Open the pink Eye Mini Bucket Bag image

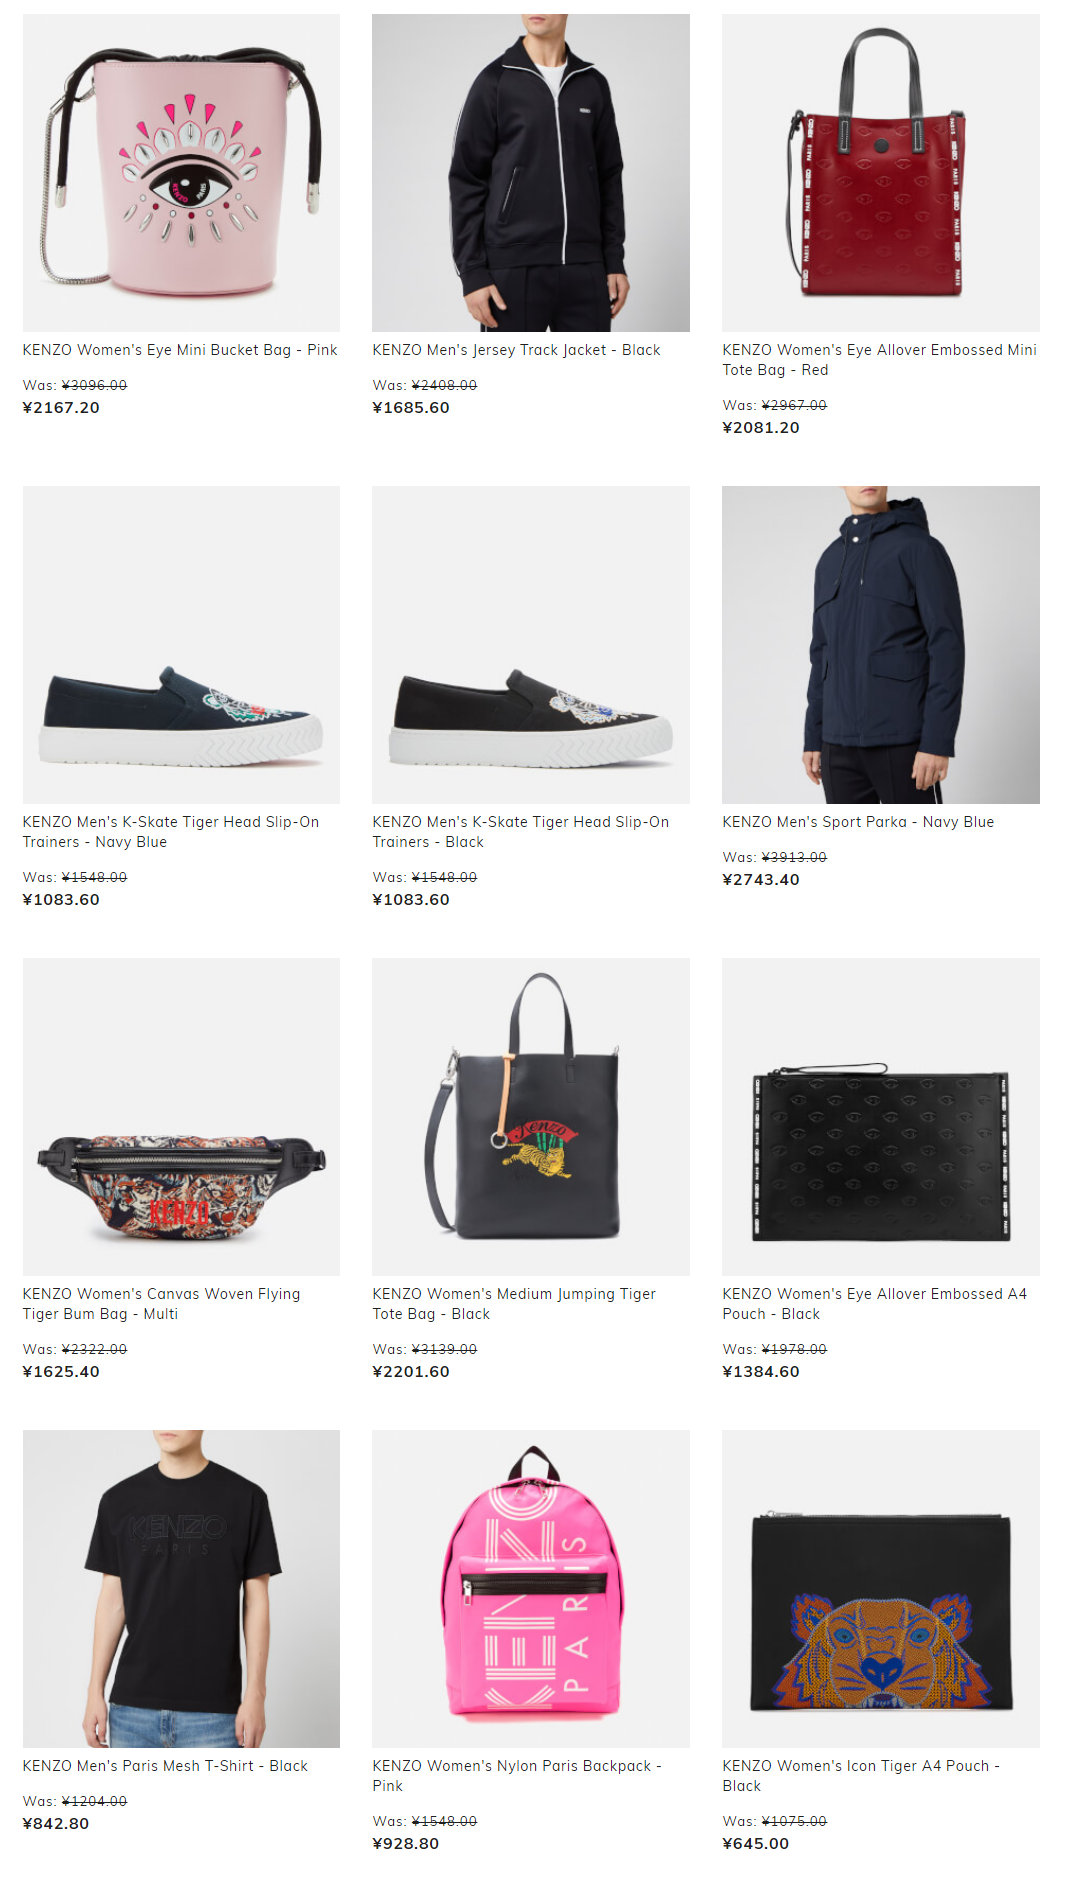coord(181,173)
